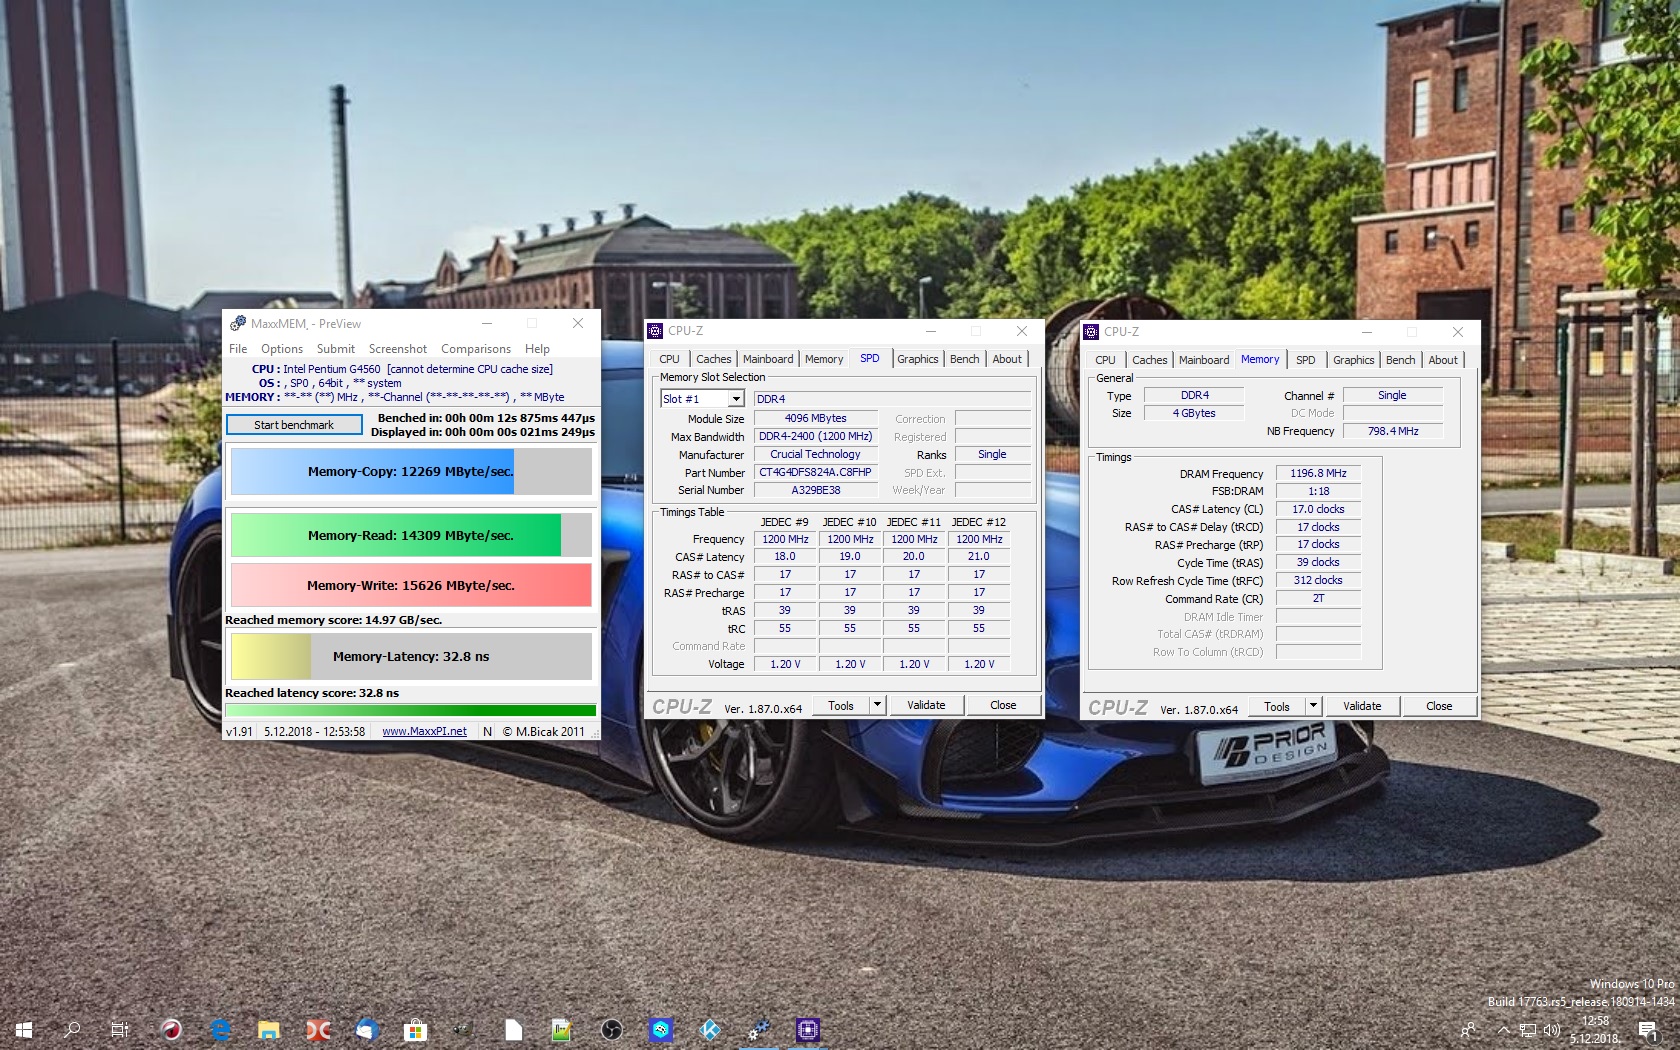Click the Tools button in the CPU-Z Memory window
The width and height of the screenshot is (1680, 1050).
click(1277, 706)
